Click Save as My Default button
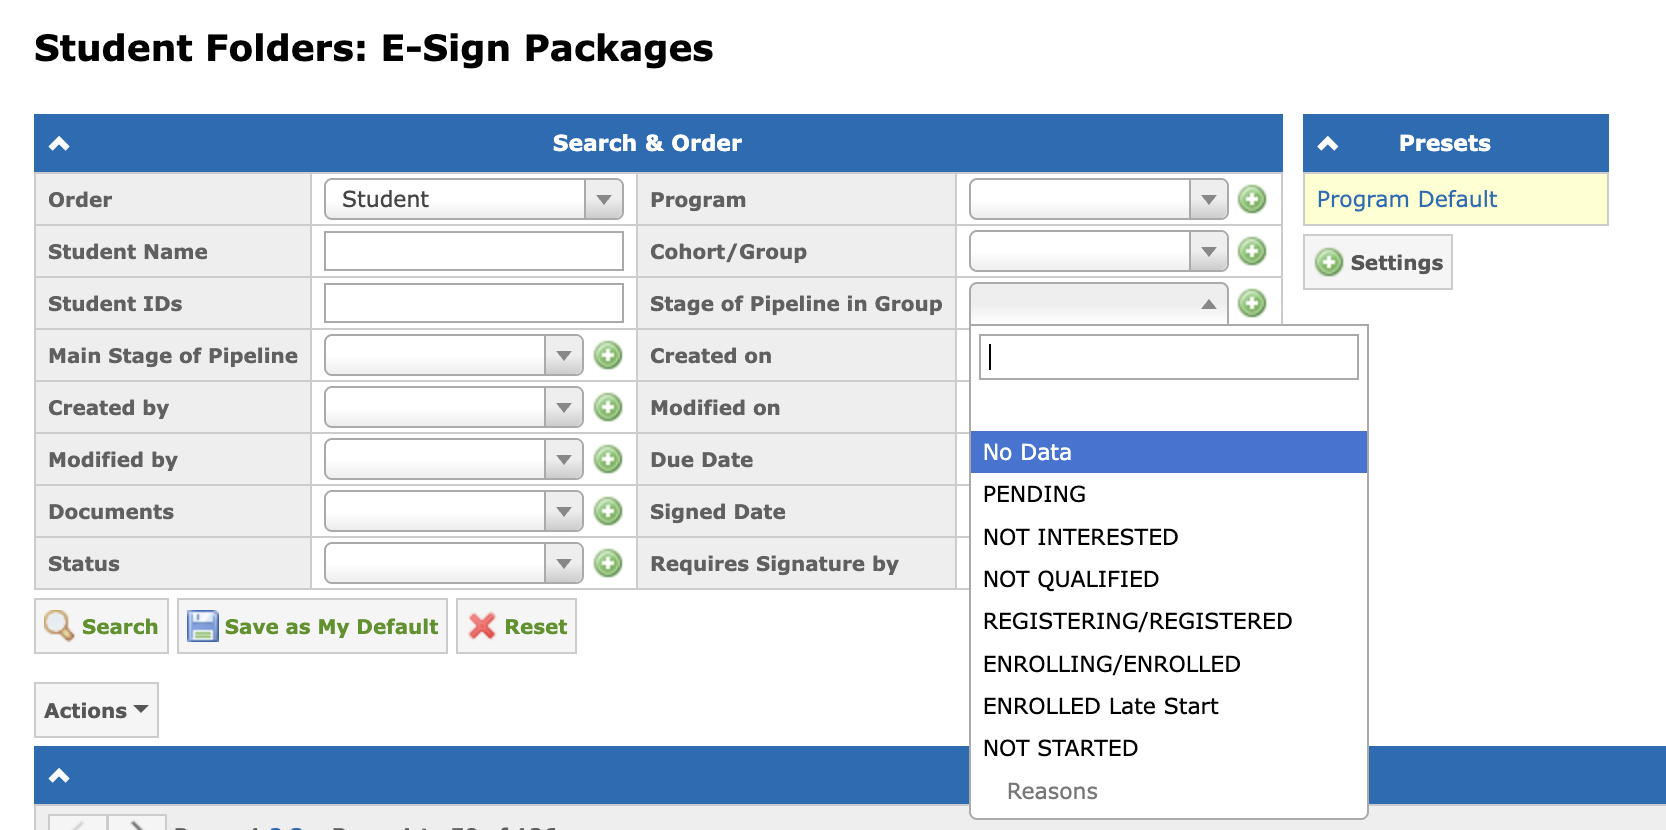This screenshot has width=1666, height=830. point(312,626)
